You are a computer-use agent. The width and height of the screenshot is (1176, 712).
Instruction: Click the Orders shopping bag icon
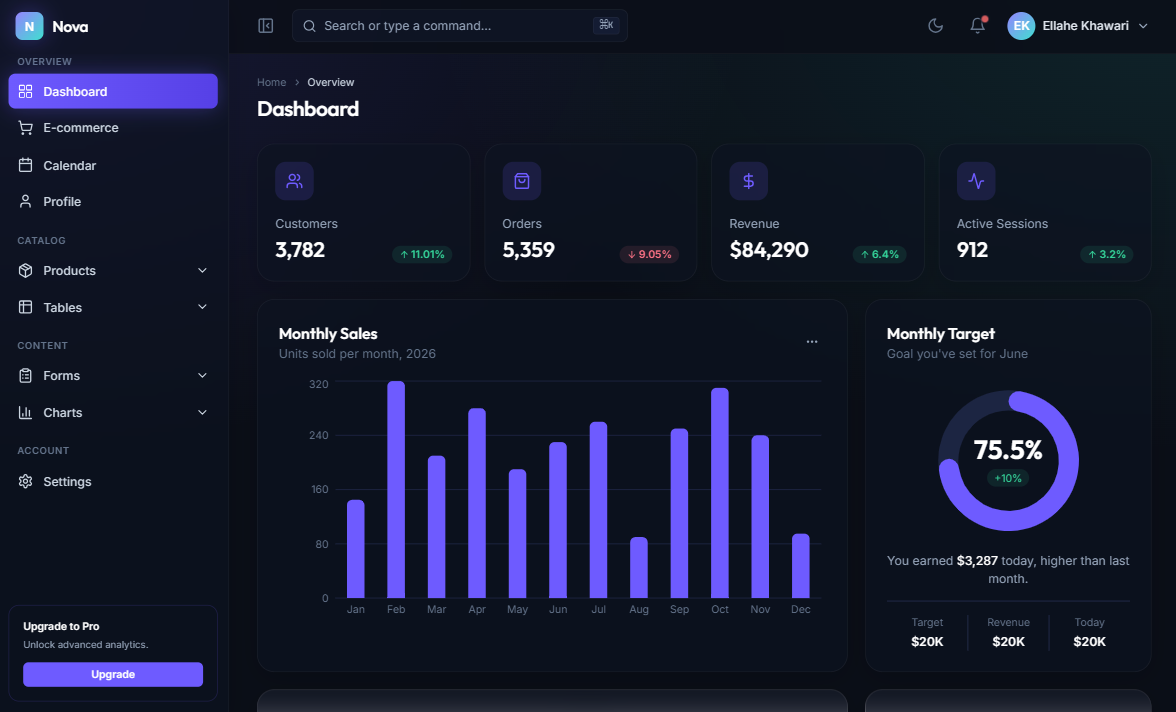tap(521, 181)
